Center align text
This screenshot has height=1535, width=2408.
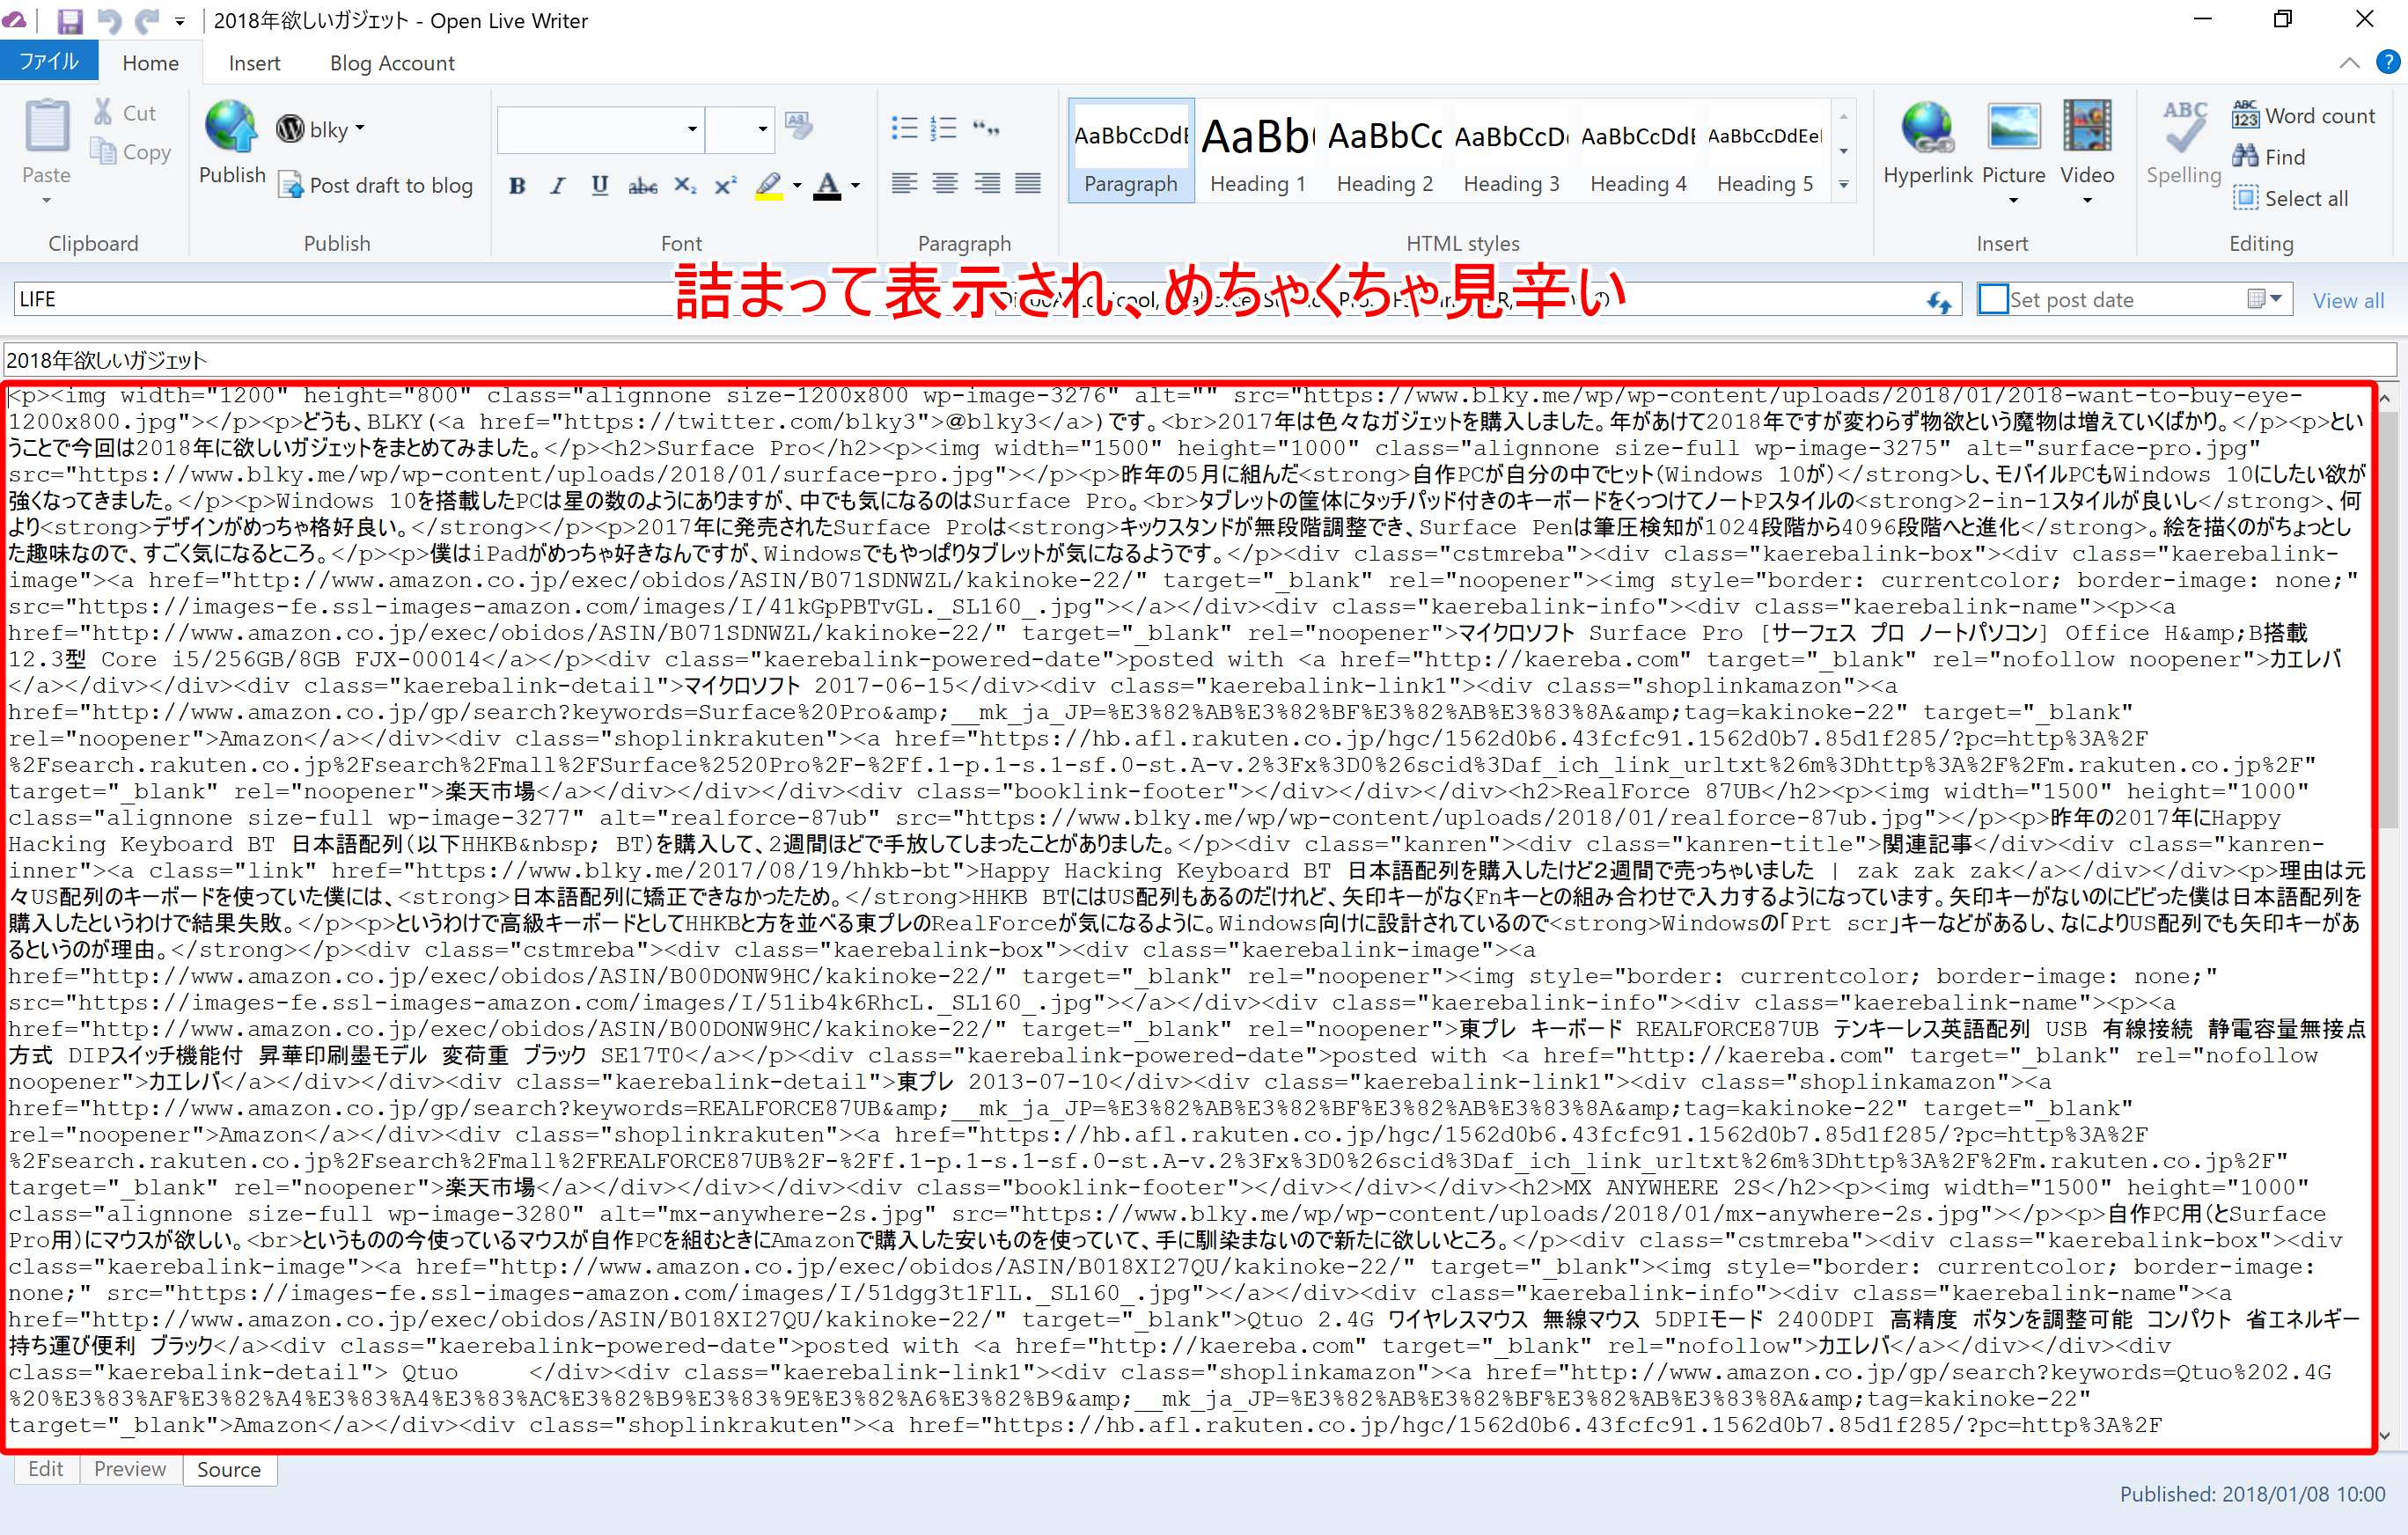coord(945,183)
